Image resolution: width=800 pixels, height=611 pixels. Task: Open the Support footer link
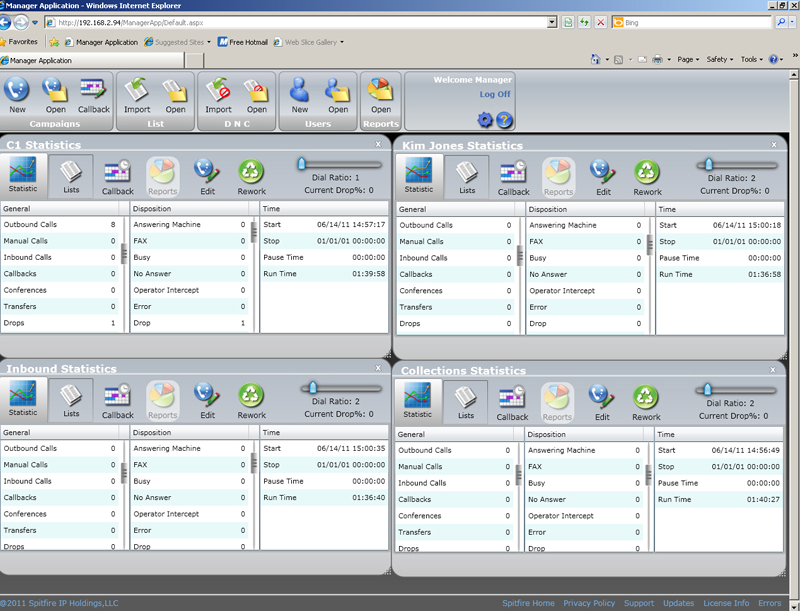[639, 603]
